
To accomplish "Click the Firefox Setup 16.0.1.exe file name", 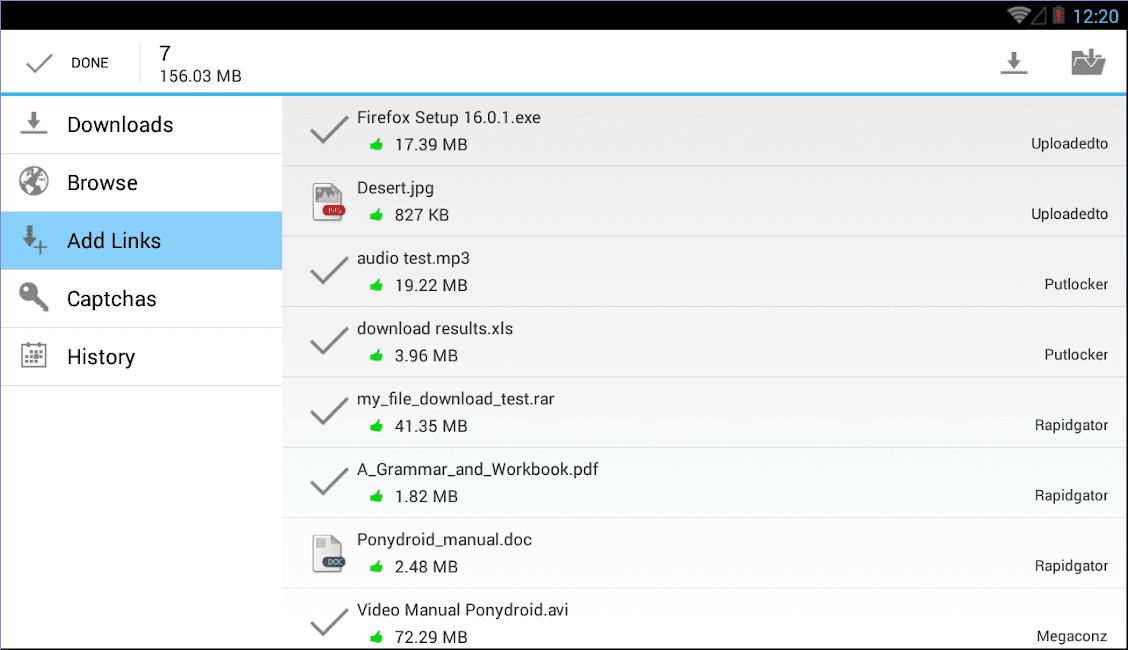I will pyautogui.click(x=449, y=118).
